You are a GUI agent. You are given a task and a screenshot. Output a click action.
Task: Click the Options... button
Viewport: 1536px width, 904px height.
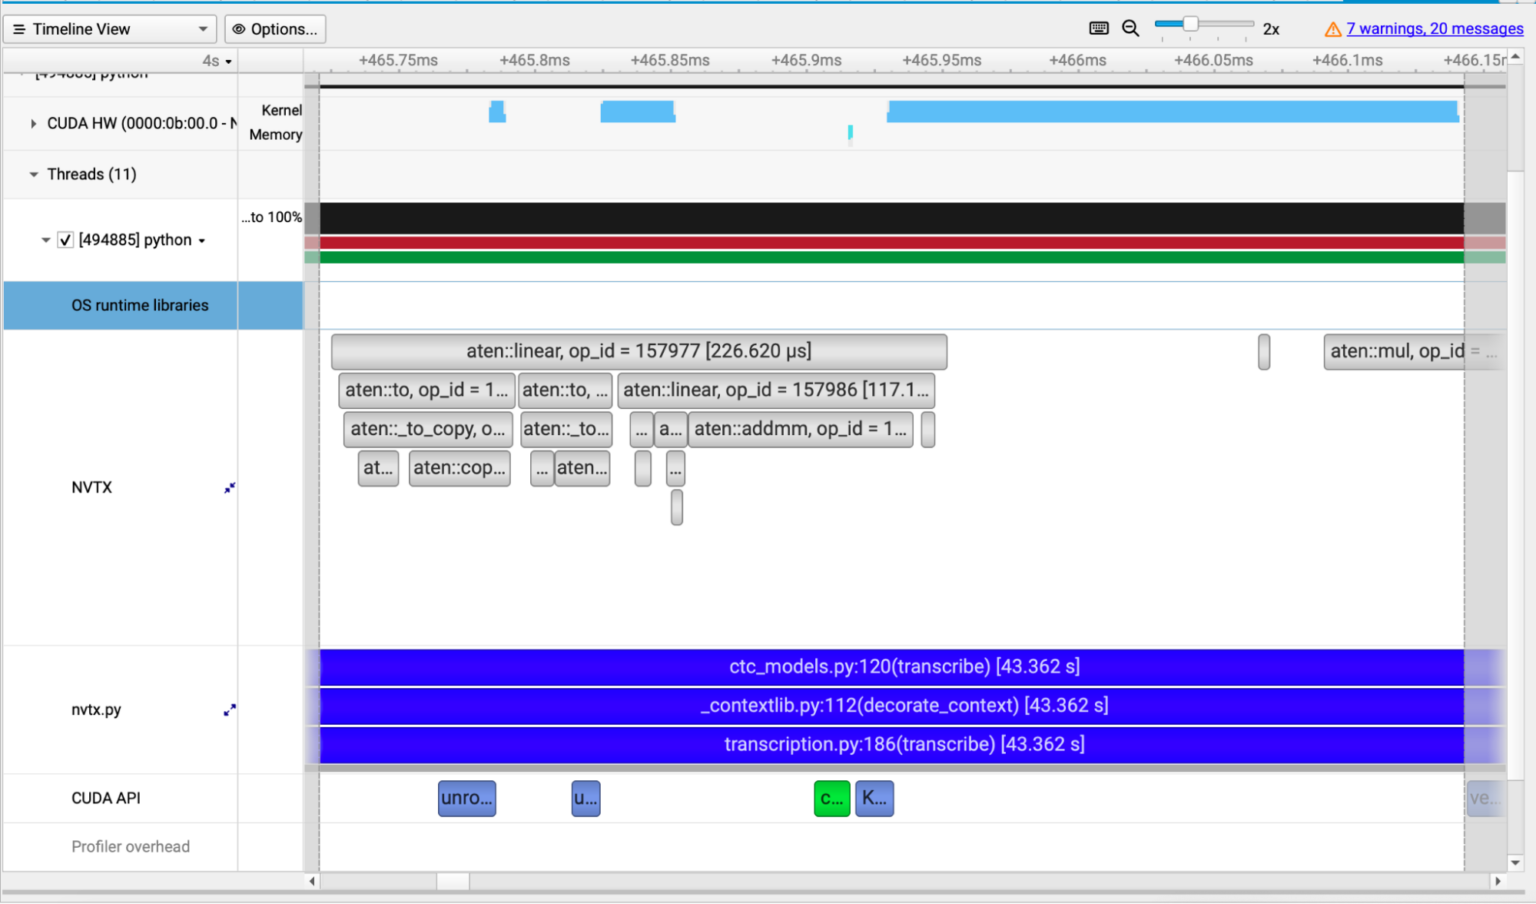tap(275, 28)
